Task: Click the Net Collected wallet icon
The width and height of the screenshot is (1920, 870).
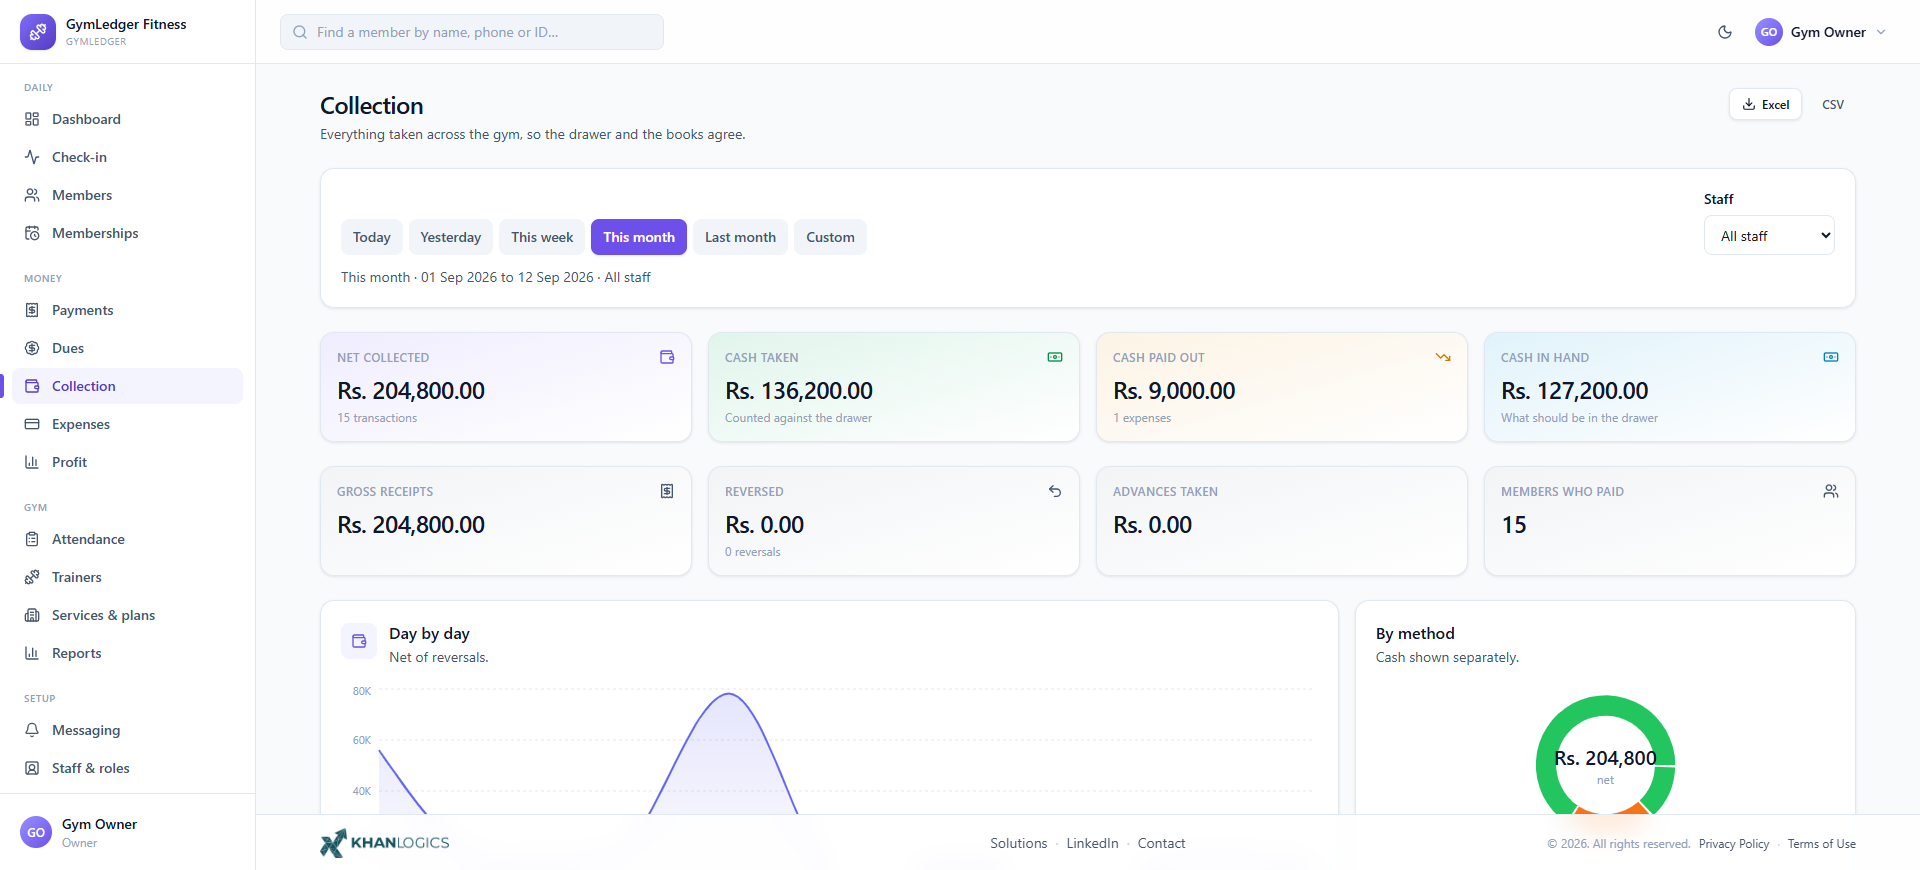Action: [x=667, y=357]
